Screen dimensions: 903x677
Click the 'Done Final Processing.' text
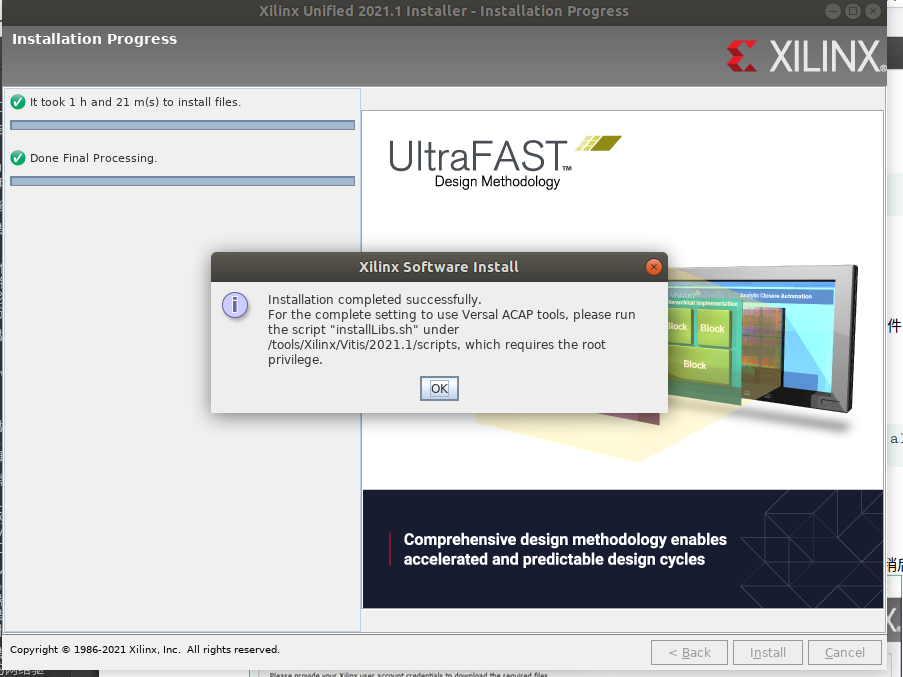(93, 158)
